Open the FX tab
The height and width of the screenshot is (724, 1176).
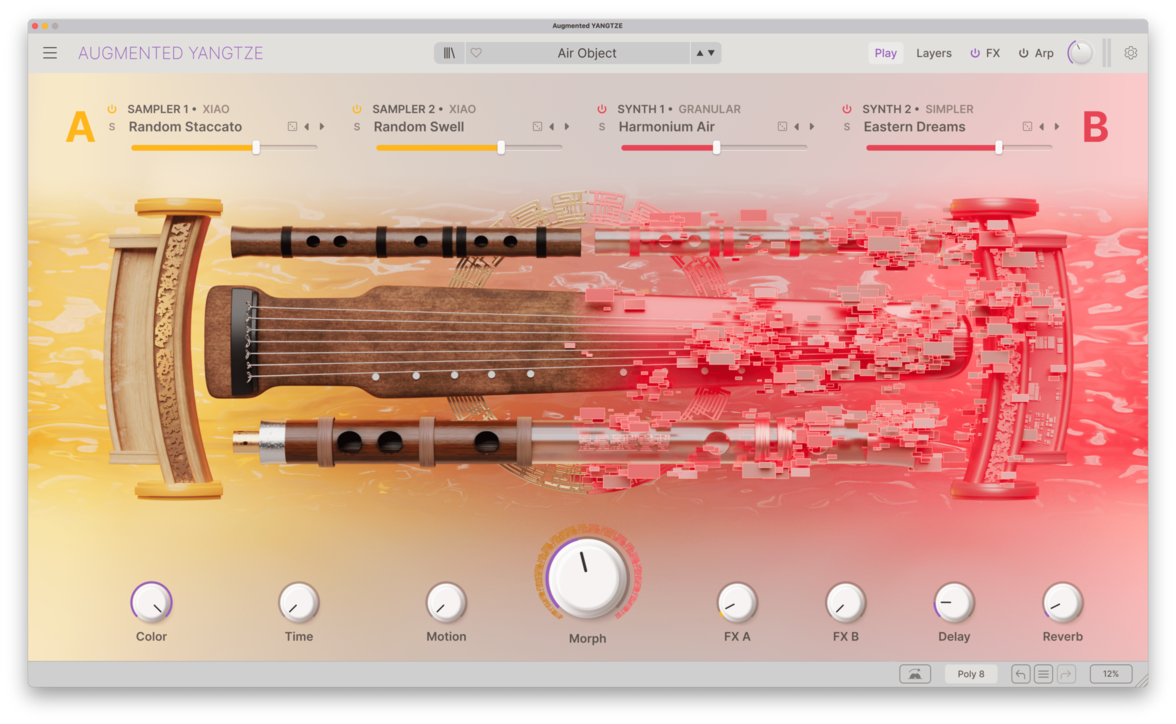[993, 53]
